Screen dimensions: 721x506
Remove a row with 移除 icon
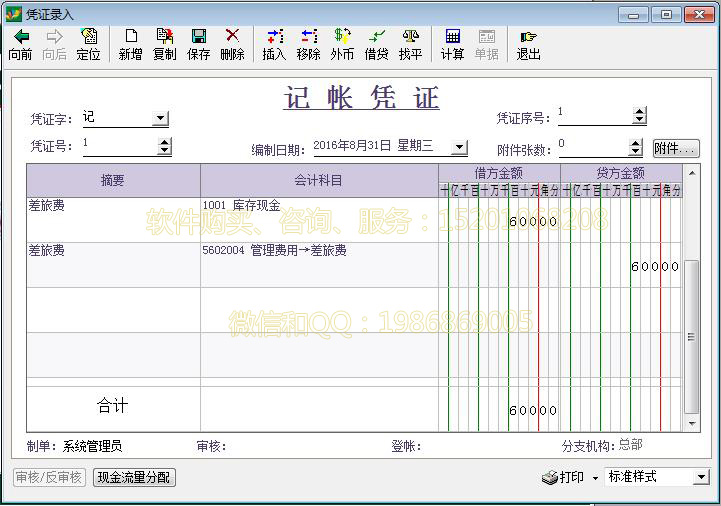point(308,37)
